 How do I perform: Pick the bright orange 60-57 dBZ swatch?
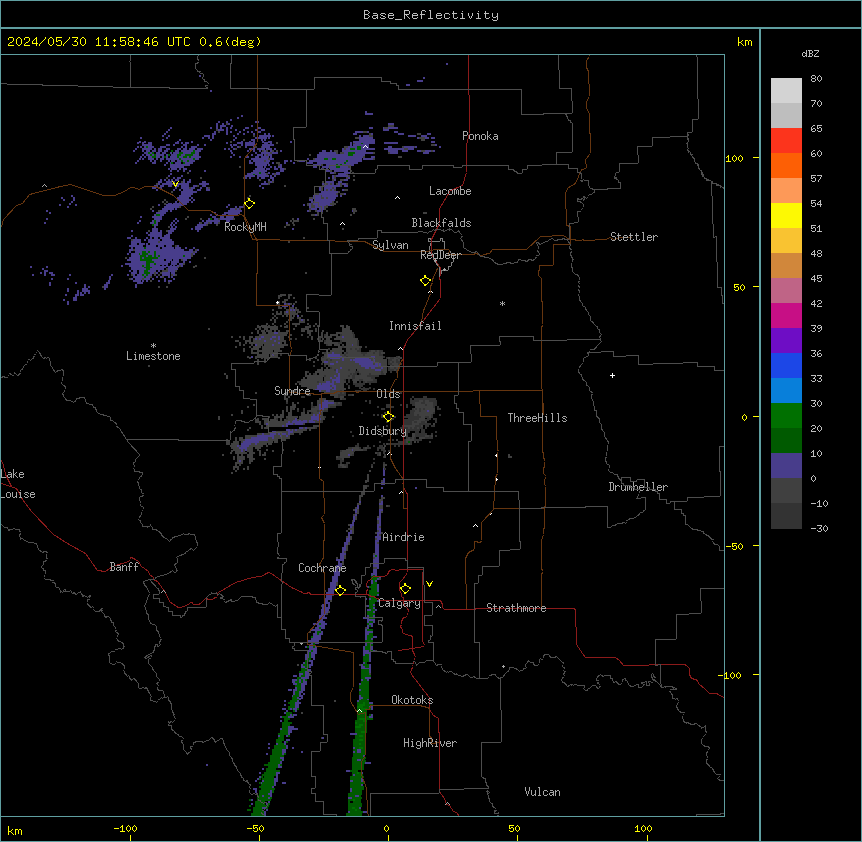(786, 165)
